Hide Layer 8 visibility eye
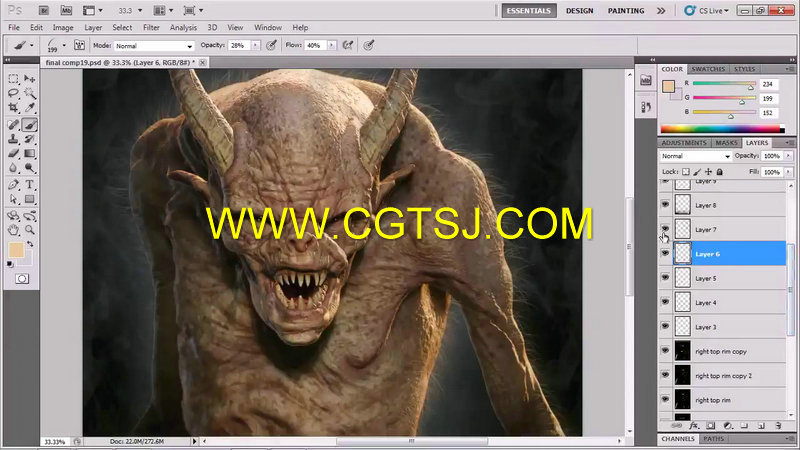 [x=665, y=205]
